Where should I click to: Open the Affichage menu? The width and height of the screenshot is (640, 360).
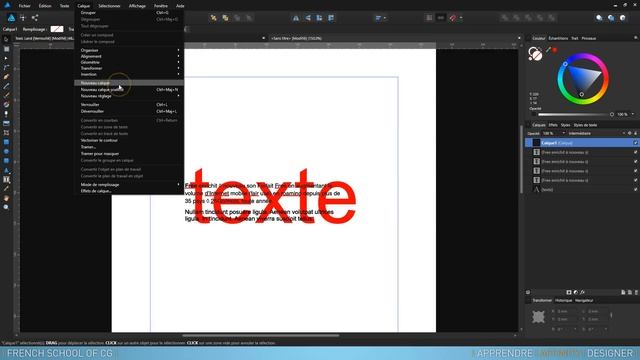point(137,6)
